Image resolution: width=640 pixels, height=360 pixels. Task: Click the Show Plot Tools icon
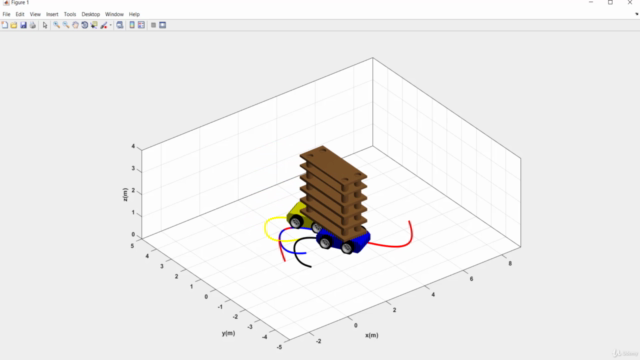[x=162, y=25]
